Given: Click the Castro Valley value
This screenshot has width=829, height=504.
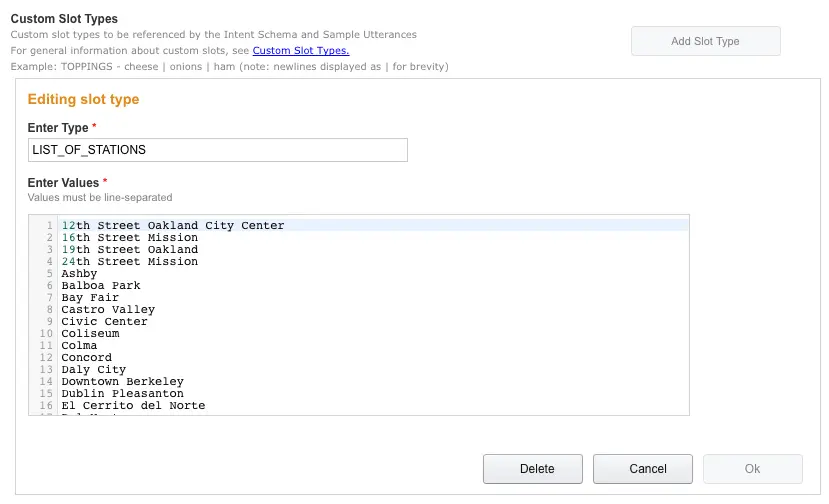Looking at the screenshot, I should 108,310.
